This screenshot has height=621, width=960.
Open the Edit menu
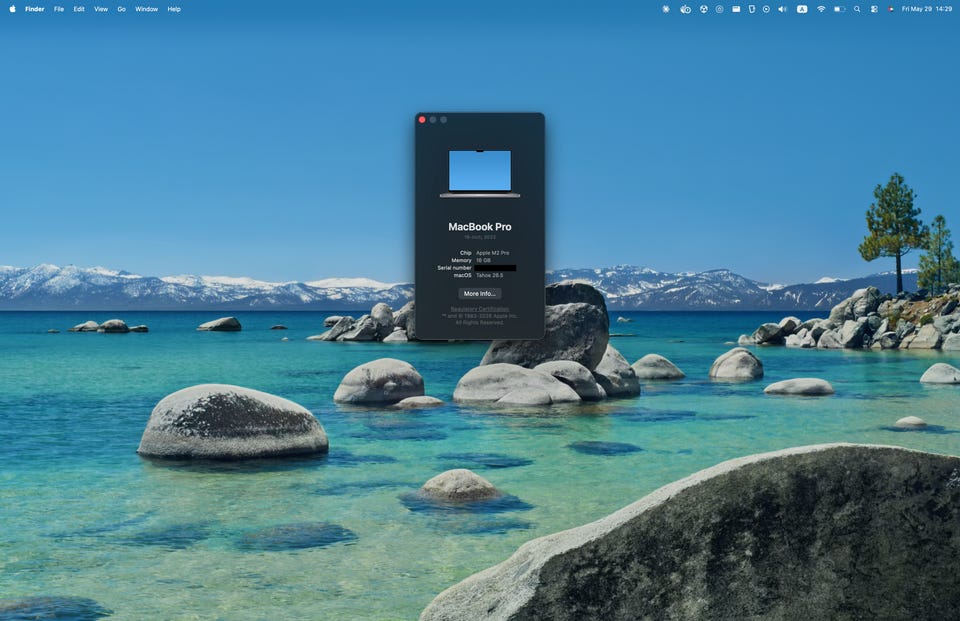(79, 9)
